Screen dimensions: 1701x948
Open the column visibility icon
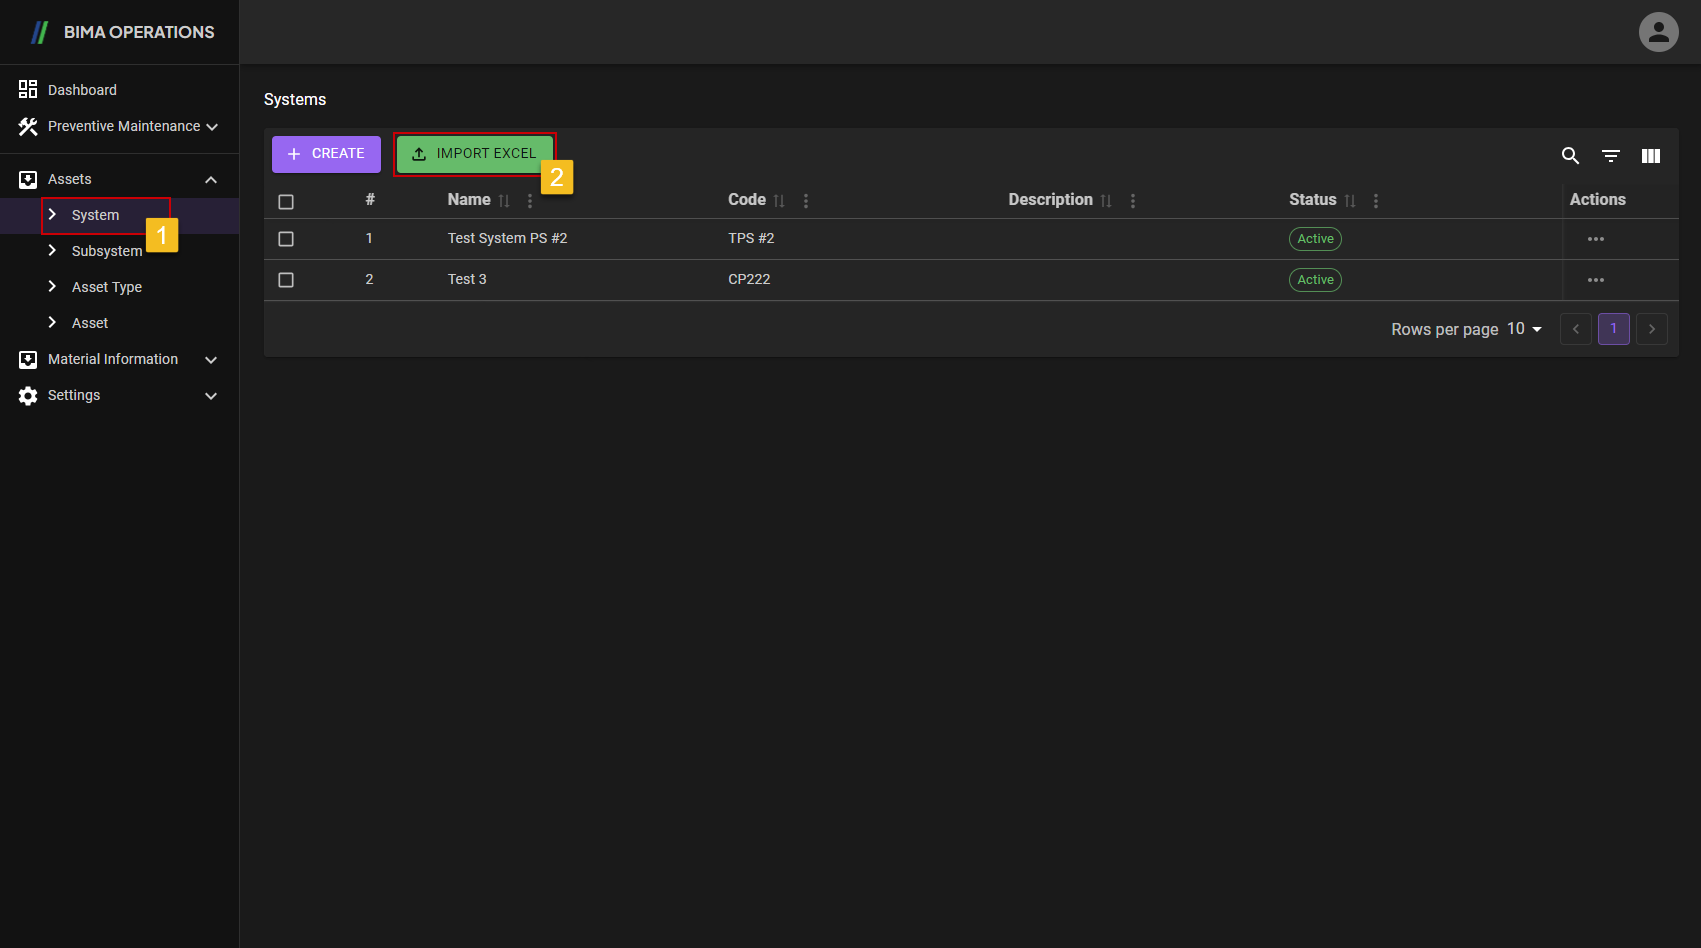tap(1651, 156)
